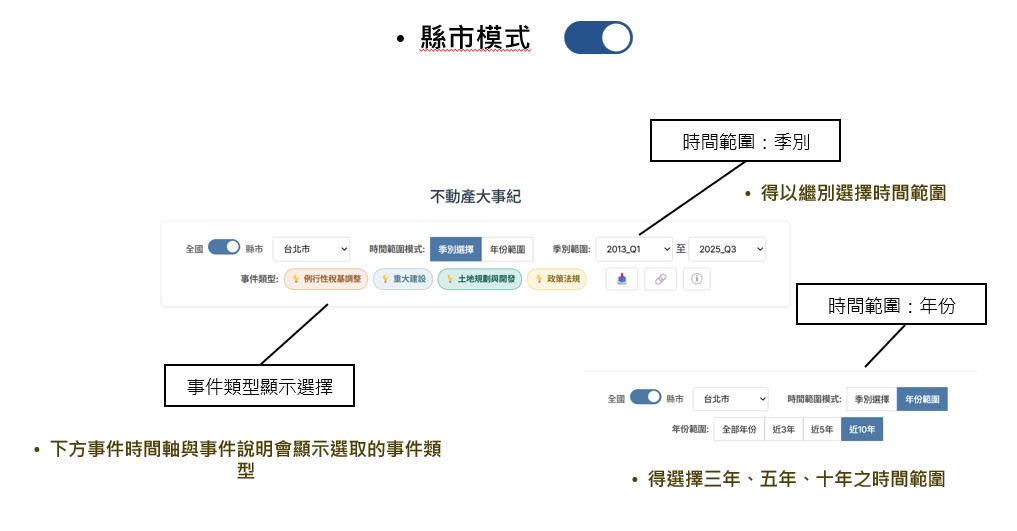1017x531 pixels.
Task: Select the highlighted 季別選擇 mode tab
Action: click(x=455, y=248)
